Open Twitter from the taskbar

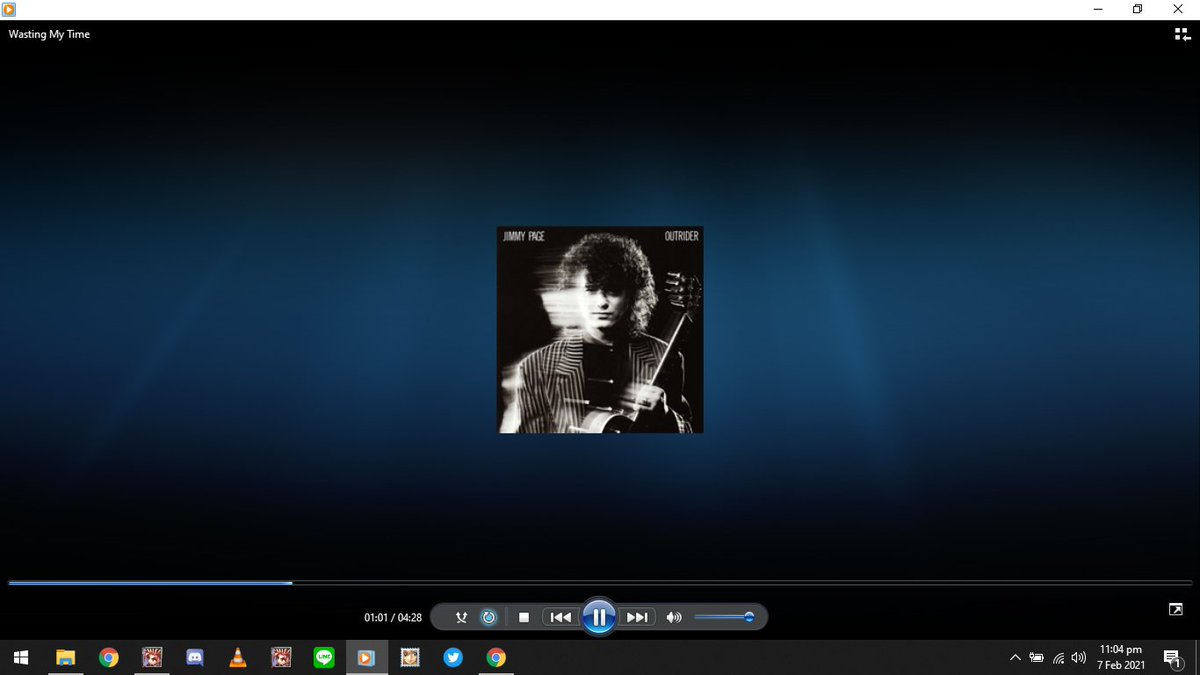[453, 657]
